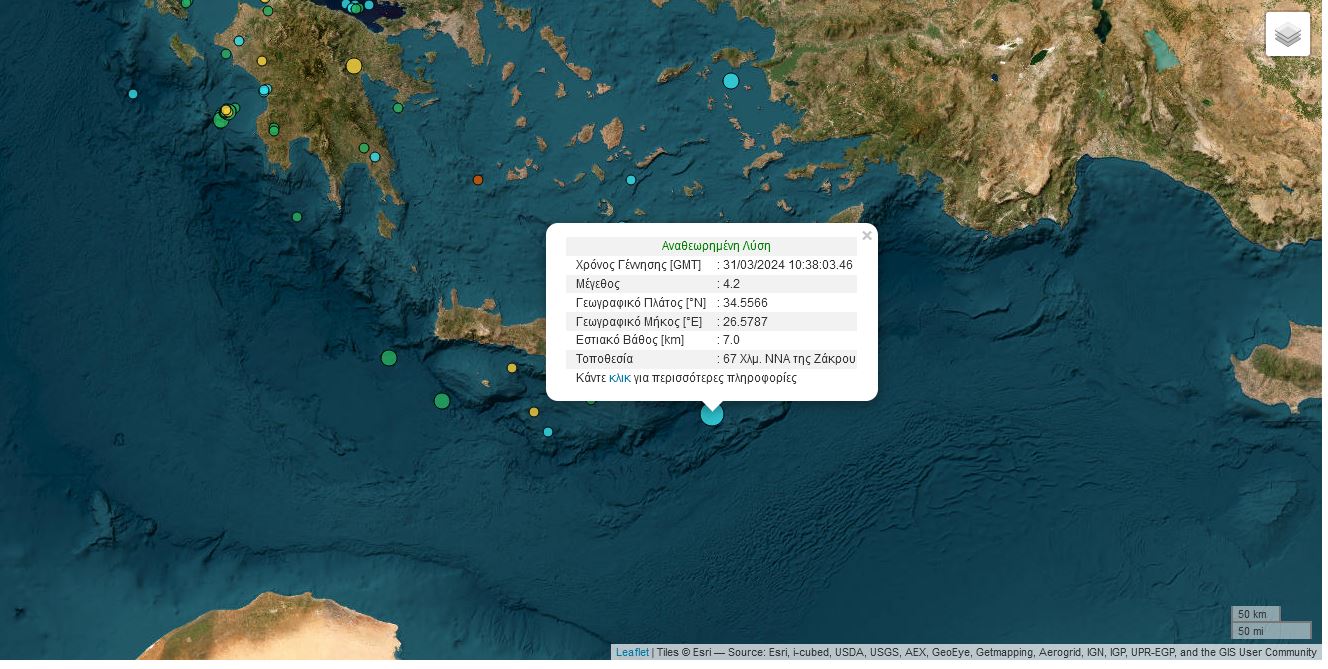Select the orange earthquake marker
The width and height of the screenshot is (1328, 669).
[478, 180]
